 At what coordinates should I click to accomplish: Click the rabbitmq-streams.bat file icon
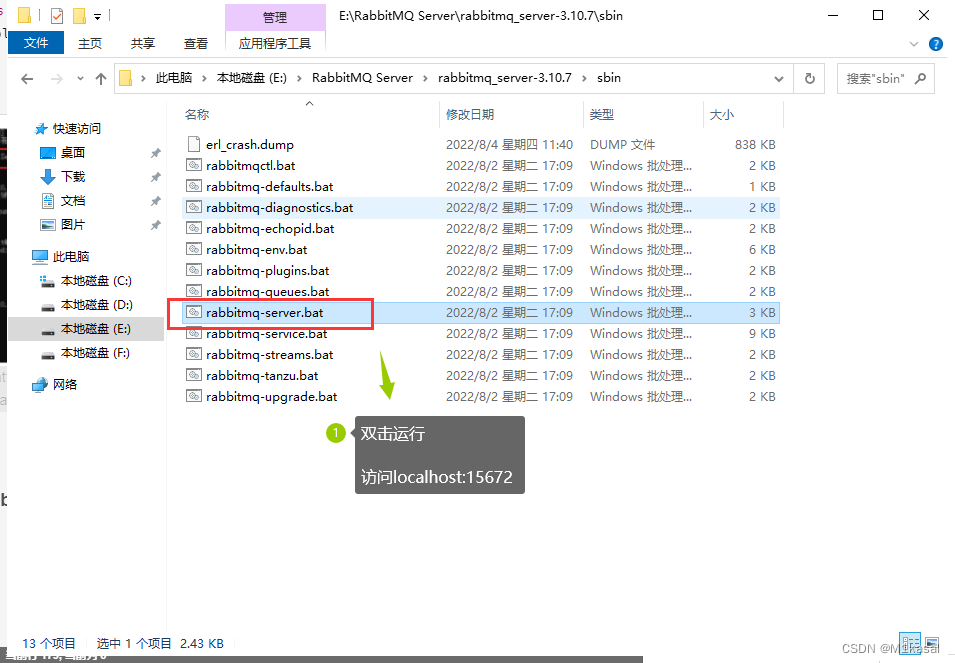pos(194,354)
